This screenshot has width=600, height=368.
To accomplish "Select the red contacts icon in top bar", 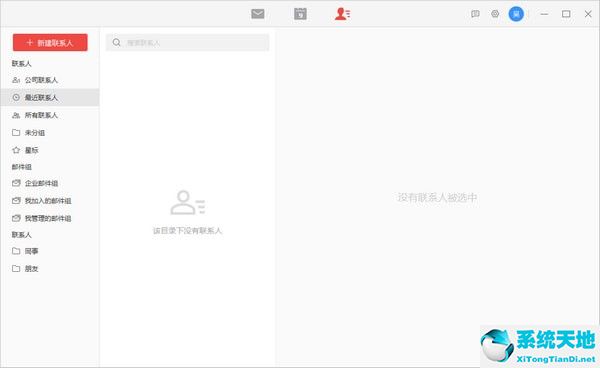I will pos(342,14).
